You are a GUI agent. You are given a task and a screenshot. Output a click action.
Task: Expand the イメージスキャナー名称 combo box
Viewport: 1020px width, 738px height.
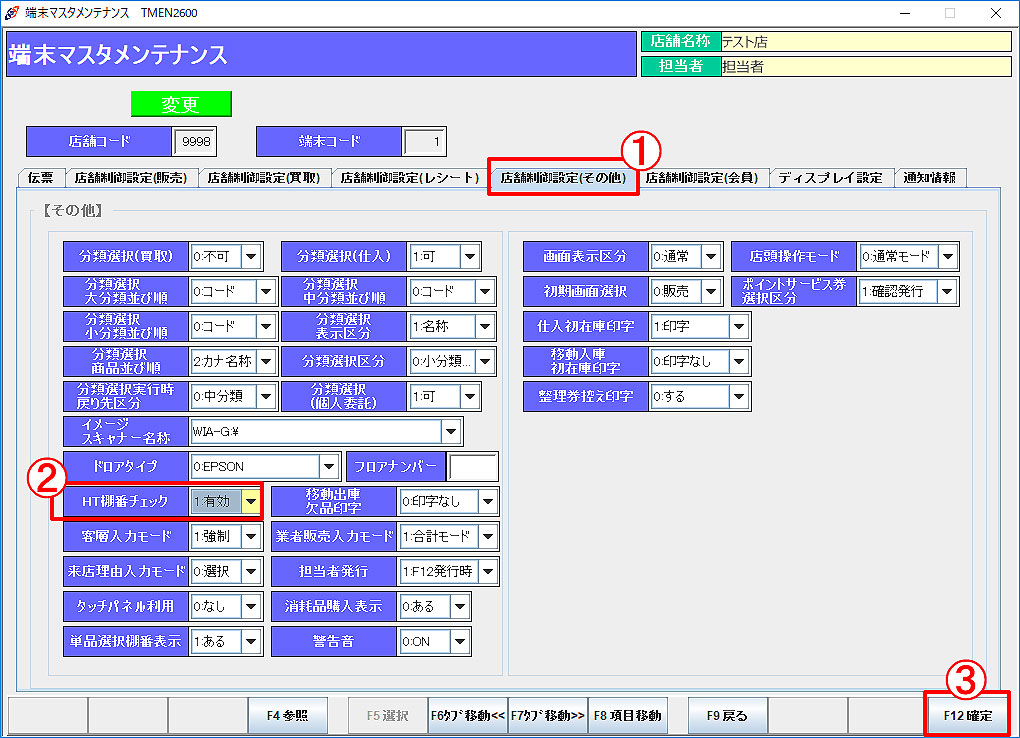(451, 432)
